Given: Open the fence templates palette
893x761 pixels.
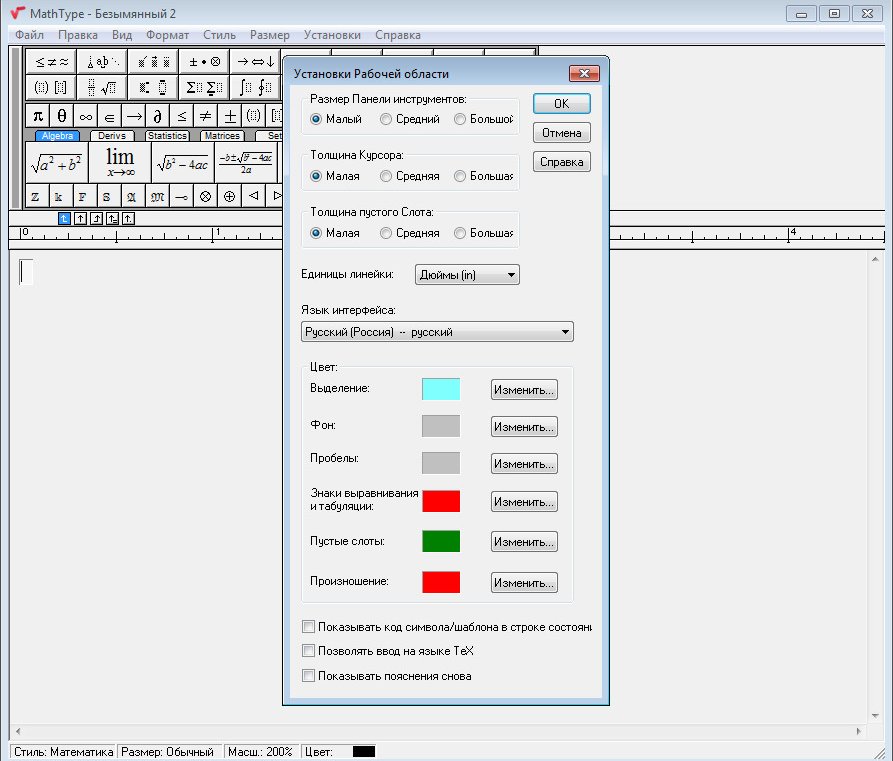Looking at the screenshot, I should point(51,87).
